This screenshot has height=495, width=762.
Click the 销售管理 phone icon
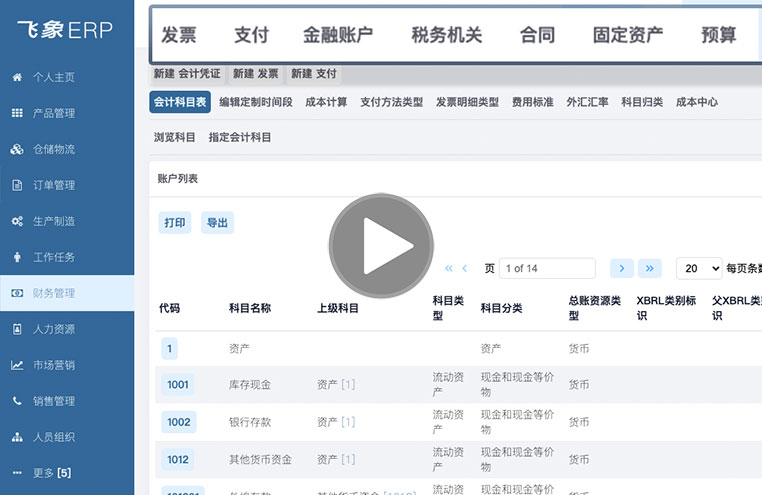point(17,401)
